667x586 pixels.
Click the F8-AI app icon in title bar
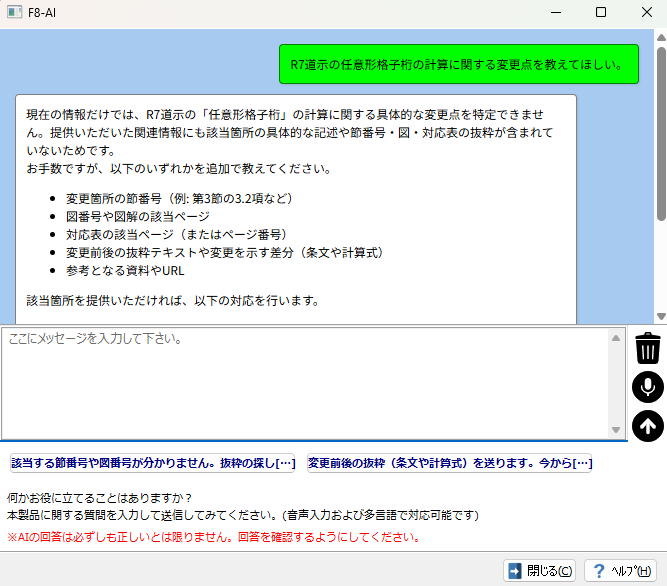coord(14,12)
